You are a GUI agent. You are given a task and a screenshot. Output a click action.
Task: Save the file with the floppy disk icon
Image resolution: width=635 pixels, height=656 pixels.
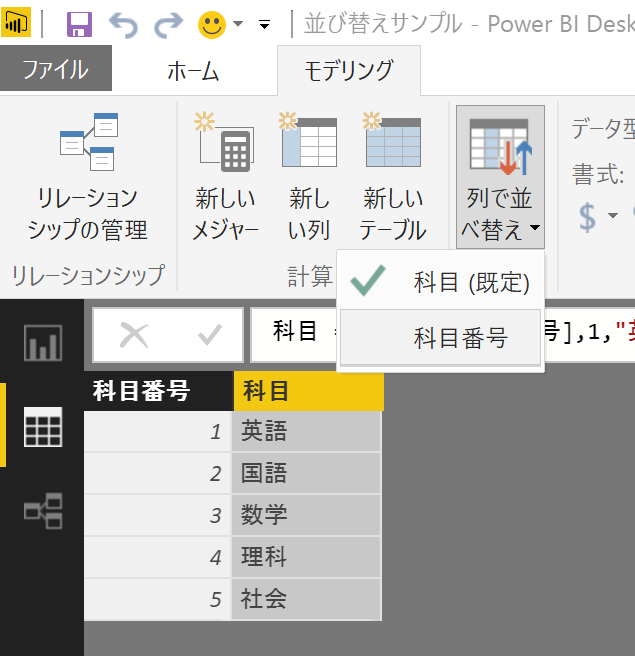[79, 24]
